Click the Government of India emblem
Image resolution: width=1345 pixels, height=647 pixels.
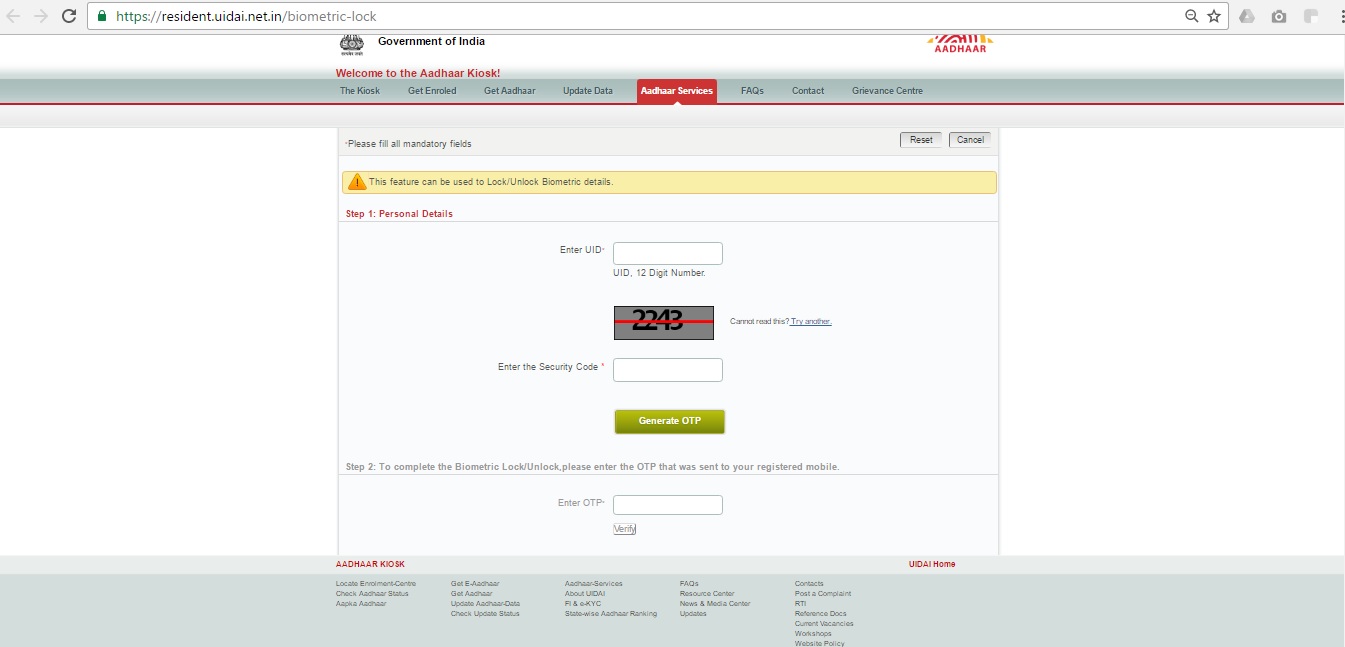click(352, 43)
